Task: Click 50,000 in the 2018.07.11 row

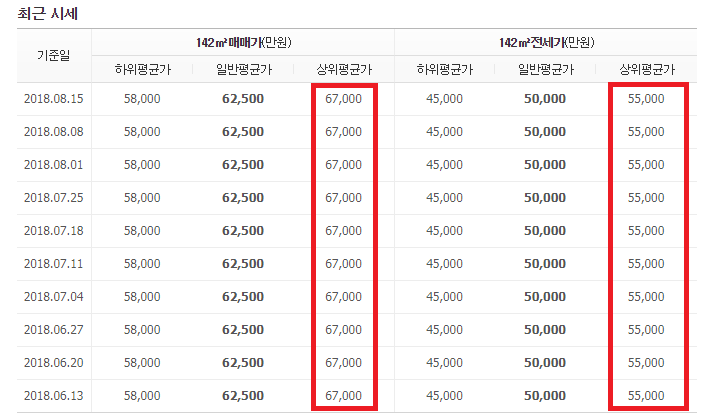Action: pos(545,264)
